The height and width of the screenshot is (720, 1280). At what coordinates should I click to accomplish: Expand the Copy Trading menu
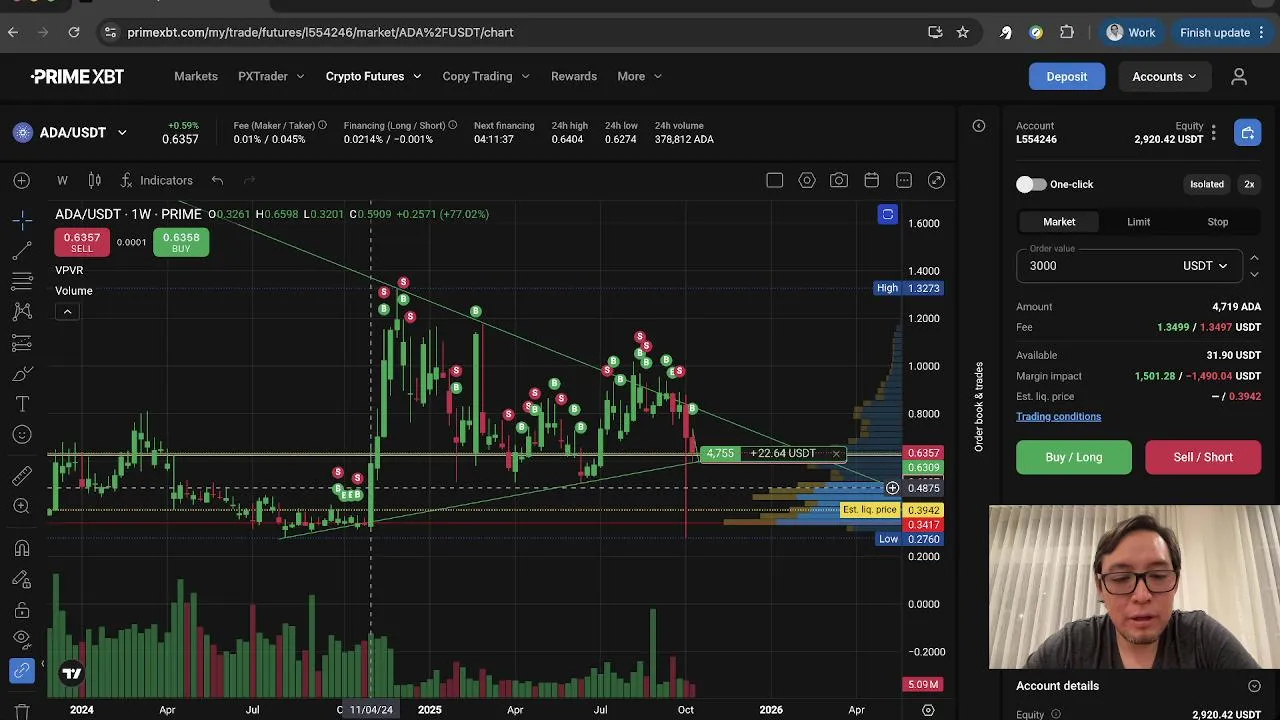click(486, 76)
